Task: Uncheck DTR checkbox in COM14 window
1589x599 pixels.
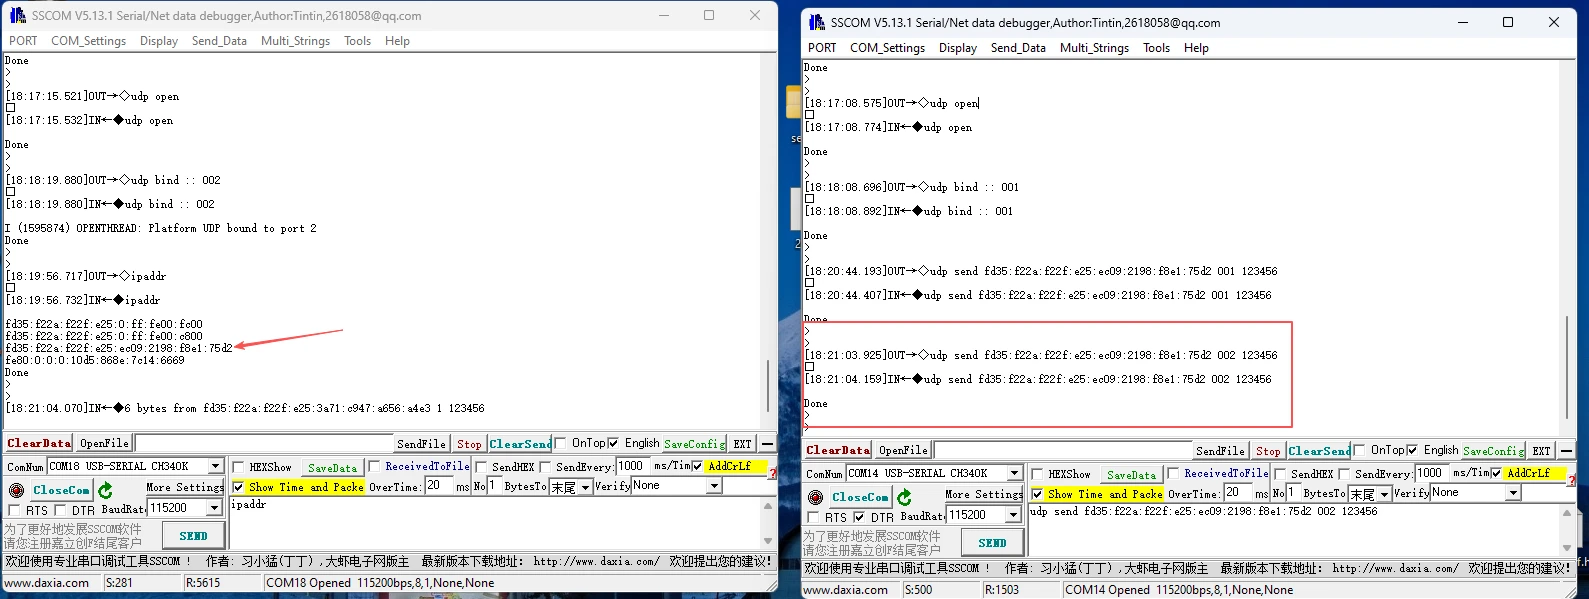Action: [858, 517]
